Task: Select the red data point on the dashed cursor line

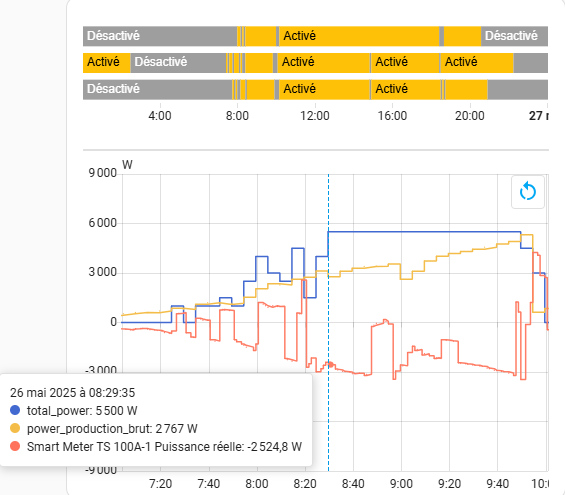Action: [x=331, y=364]
